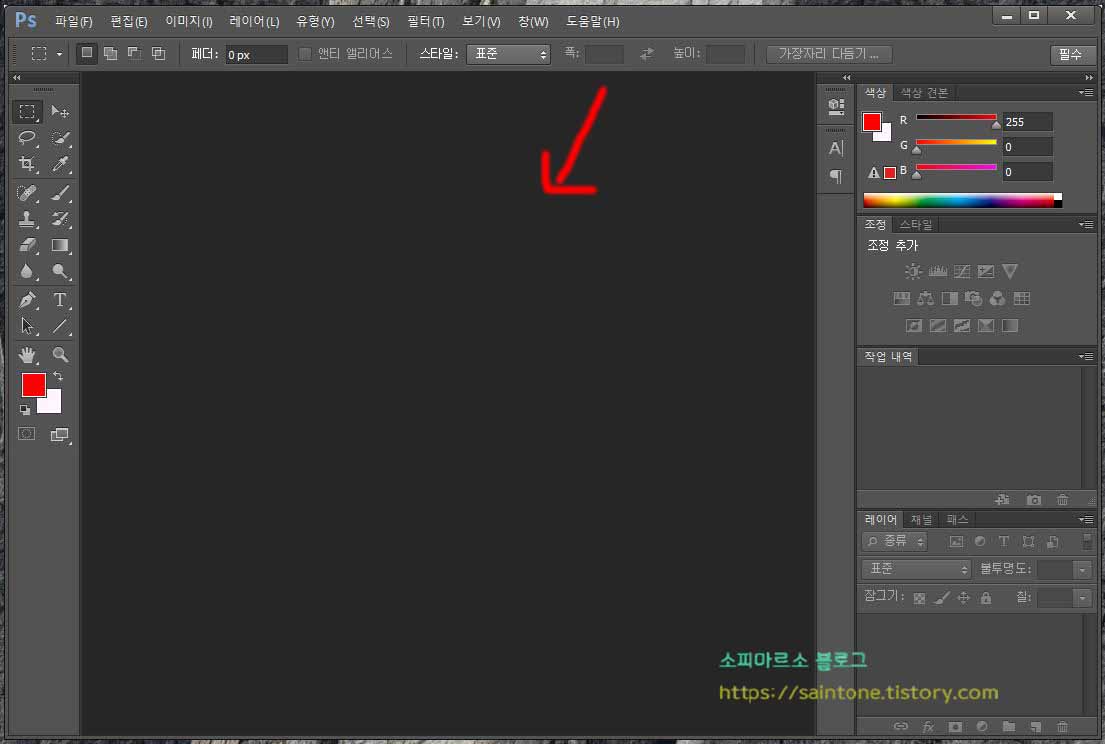
Task: Open the layer blend mode 표준 dropdown
Action: (916, 569)
